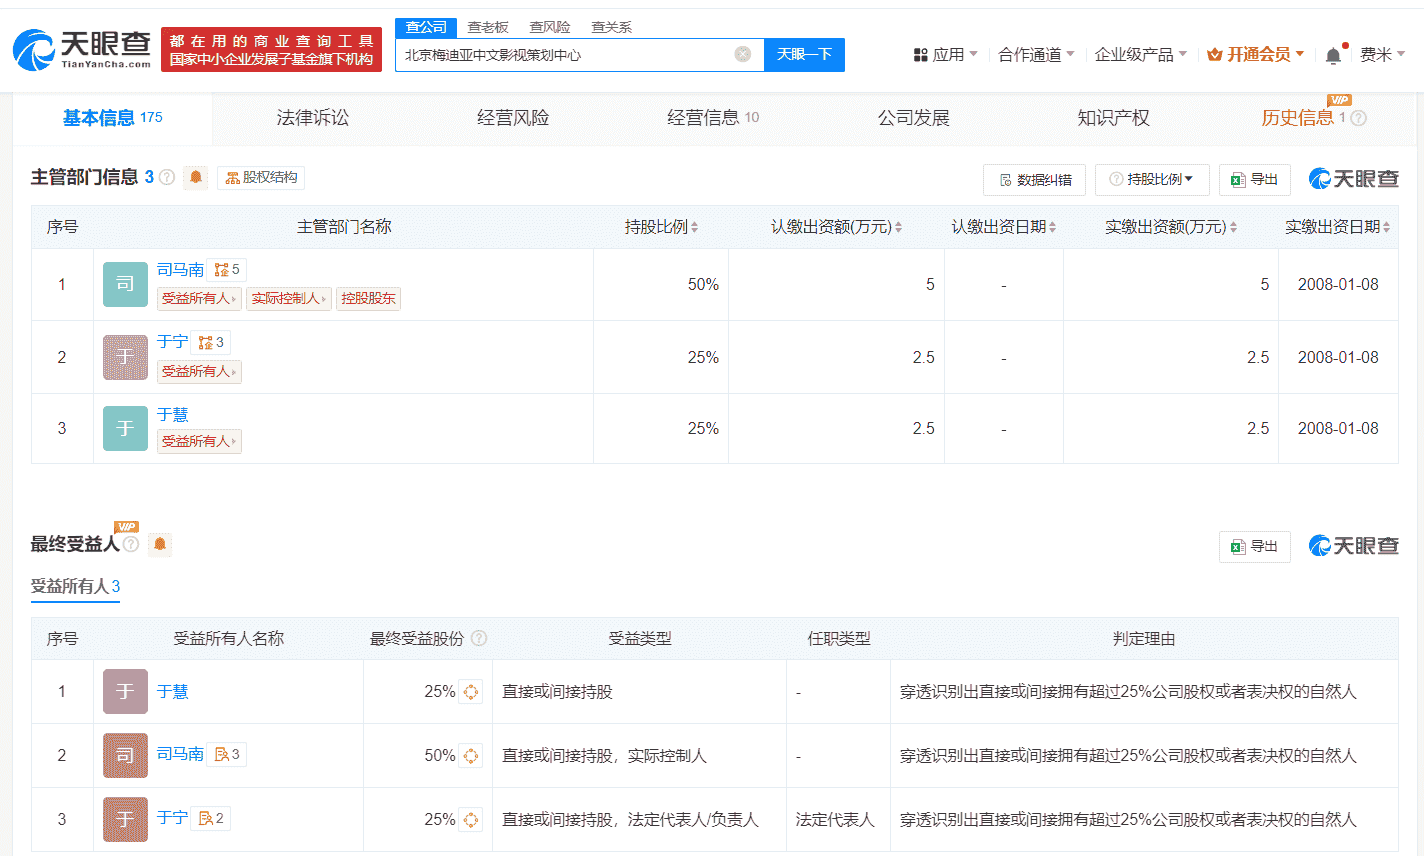The image size is (1424, 856).
Task: Switch to the 法律诉讼 tab
Action: click(312, 118)
